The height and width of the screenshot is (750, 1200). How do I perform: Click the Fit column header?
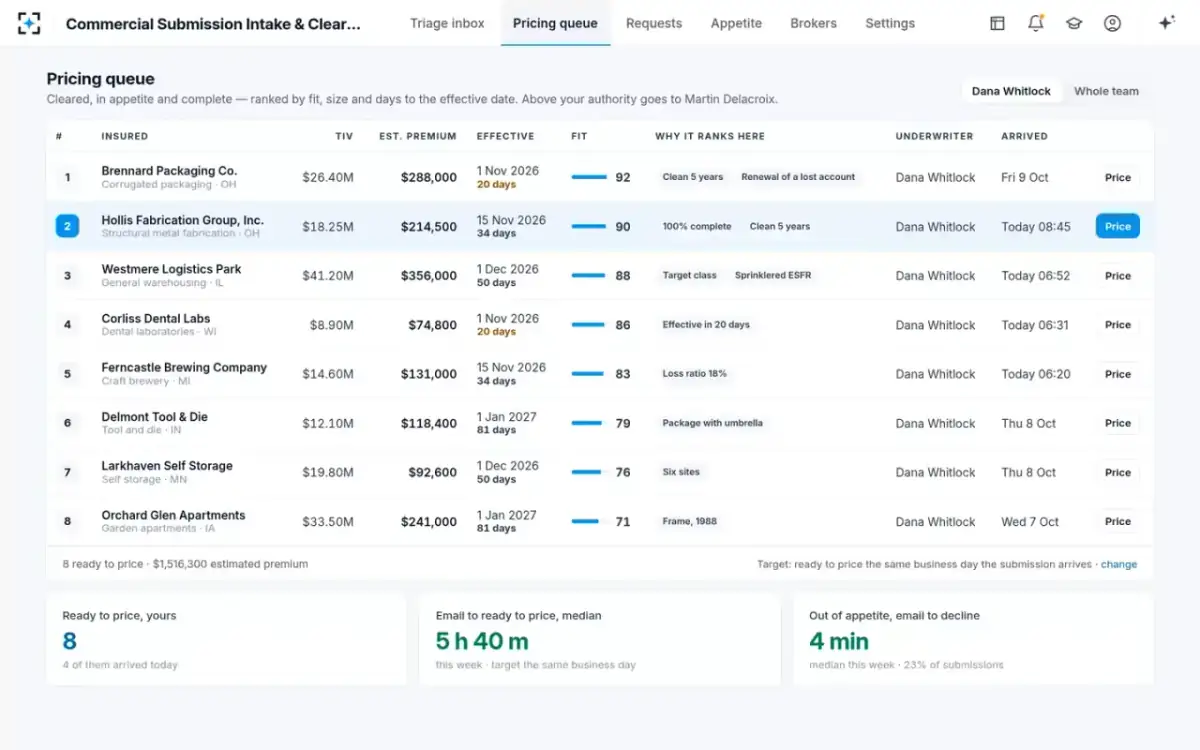579,136
